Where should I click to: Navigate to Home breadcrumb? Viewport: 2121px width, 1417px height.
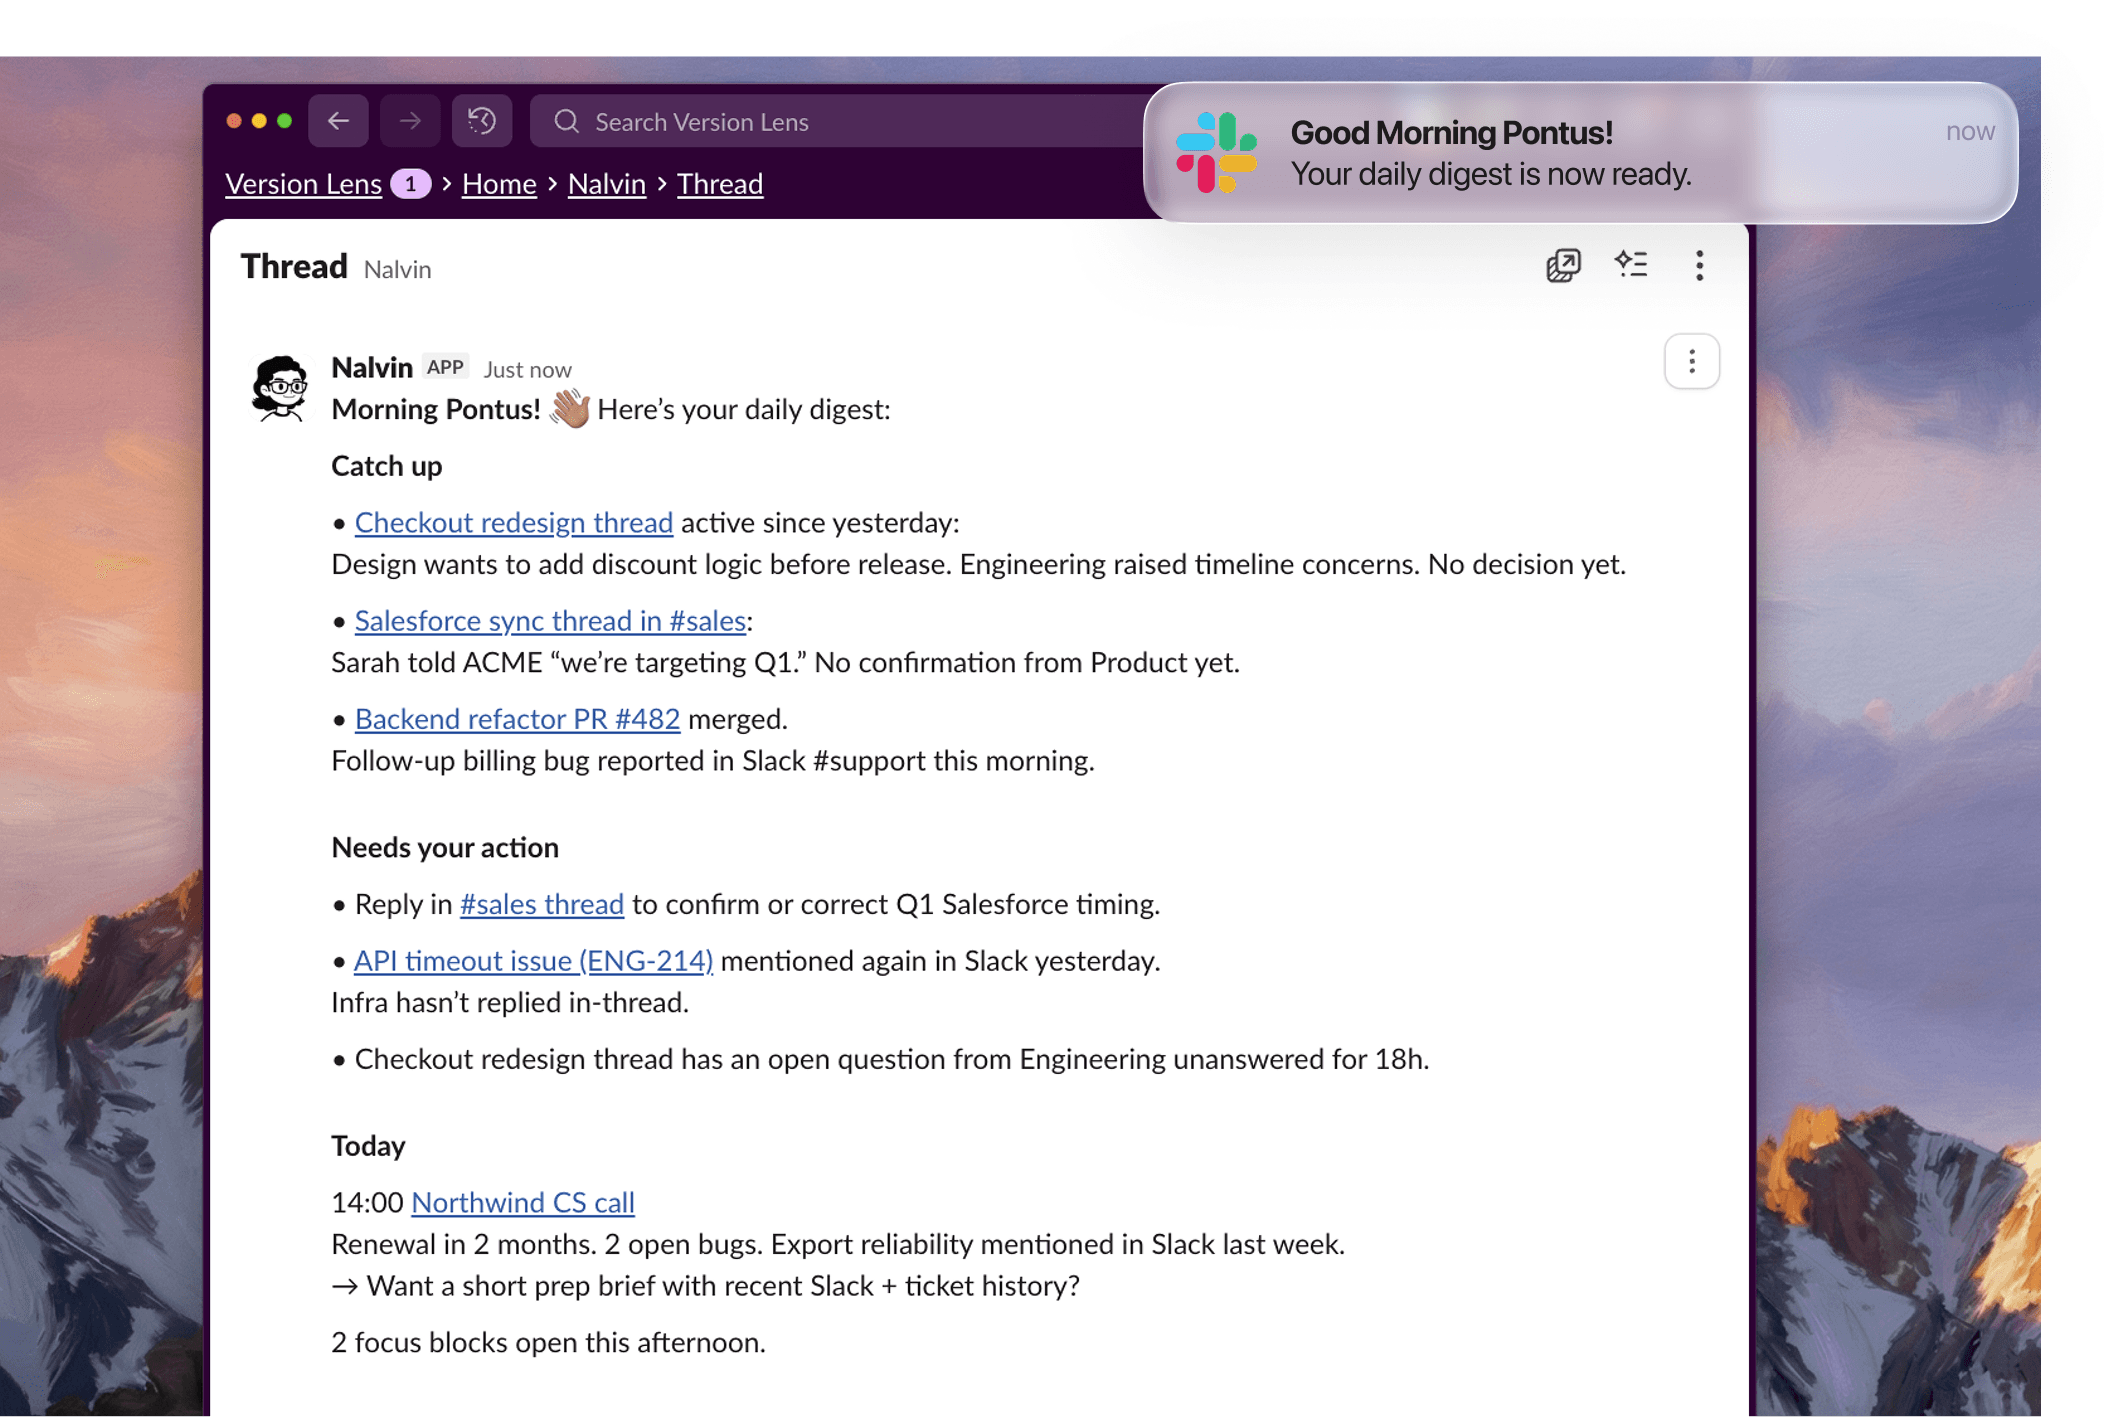[x=499, y=184]
